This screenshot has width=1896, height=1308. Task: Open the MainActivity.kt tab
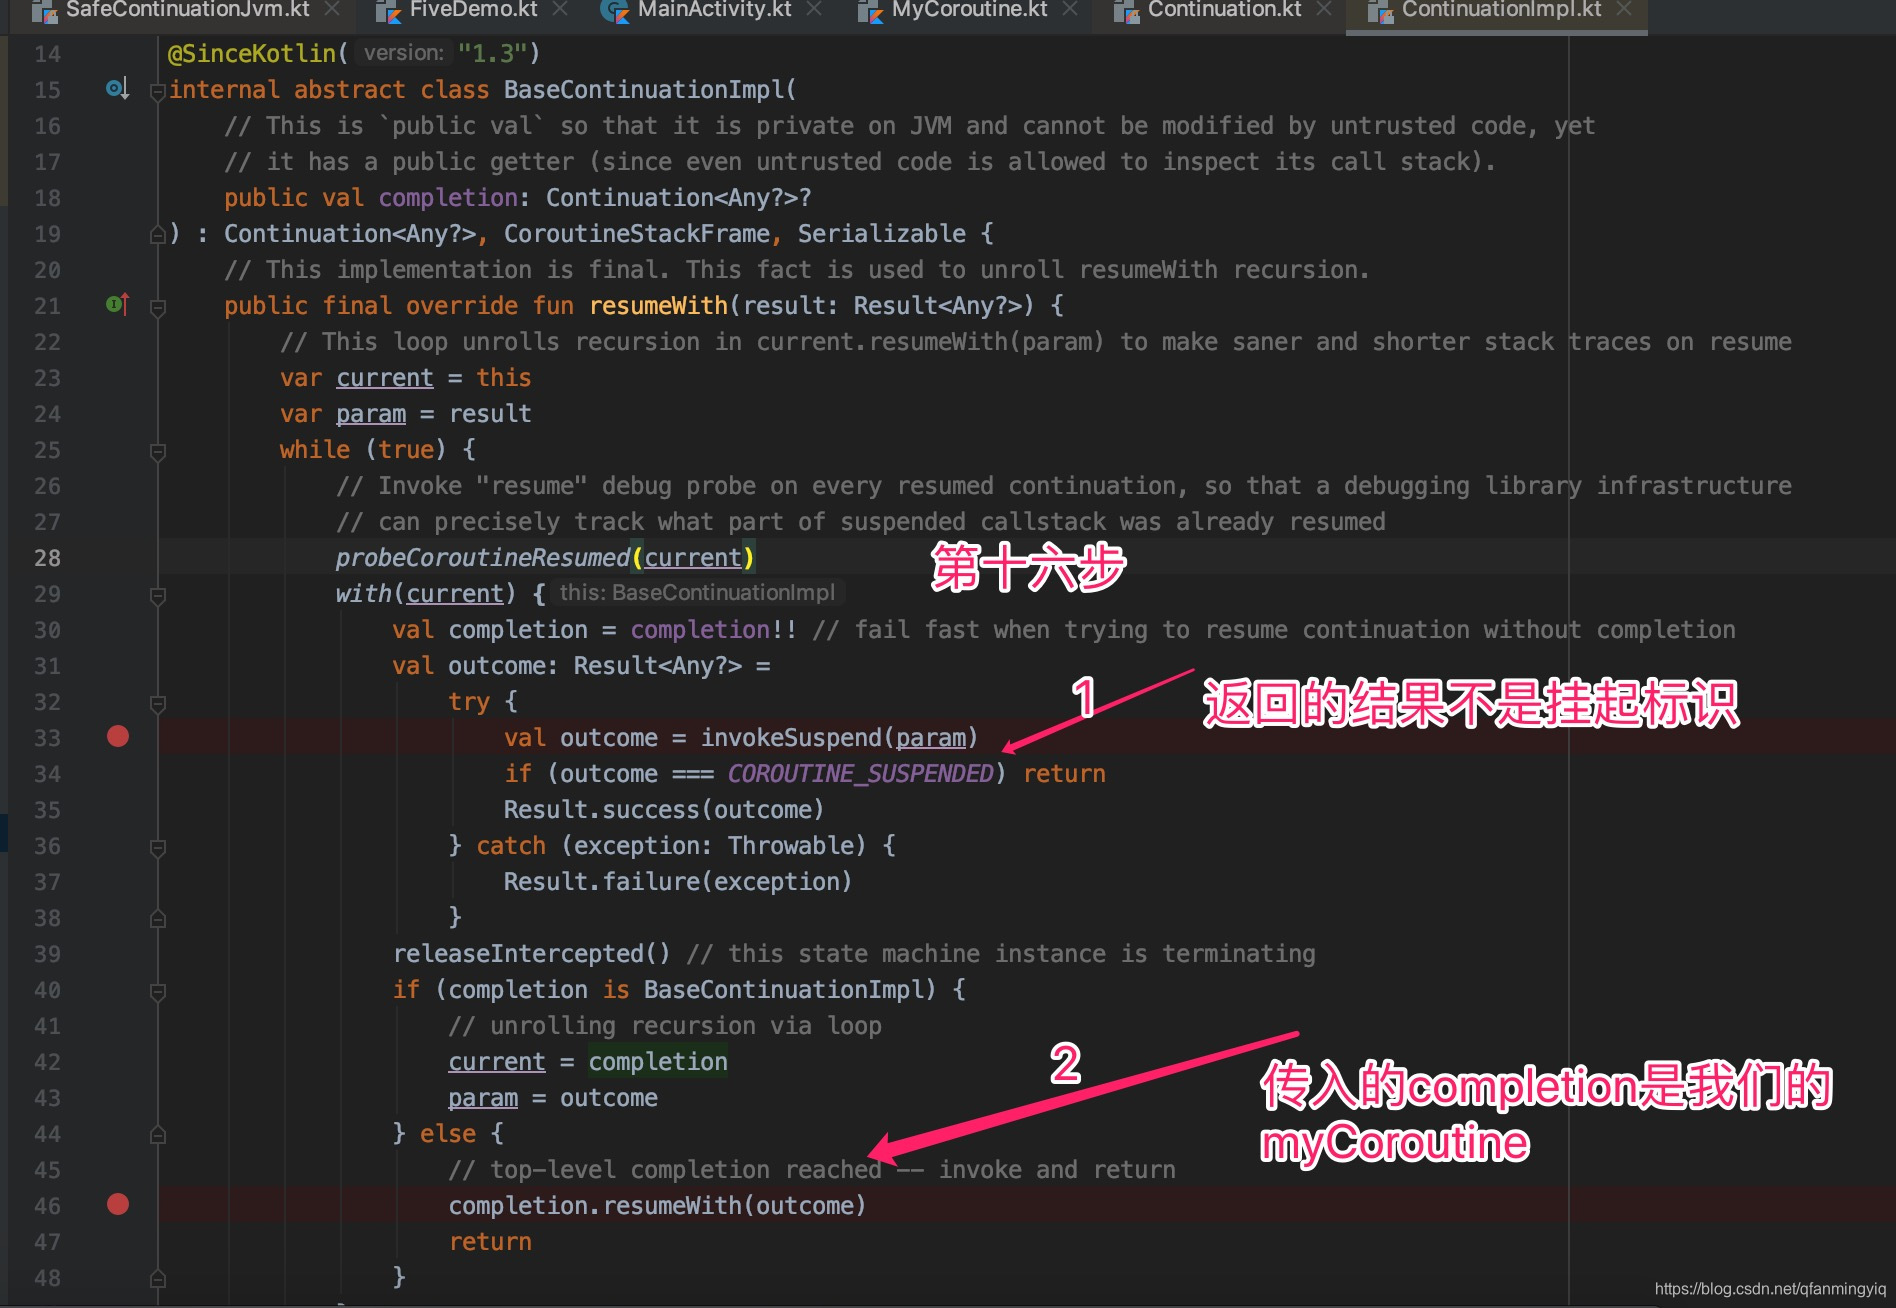[714, 10]
